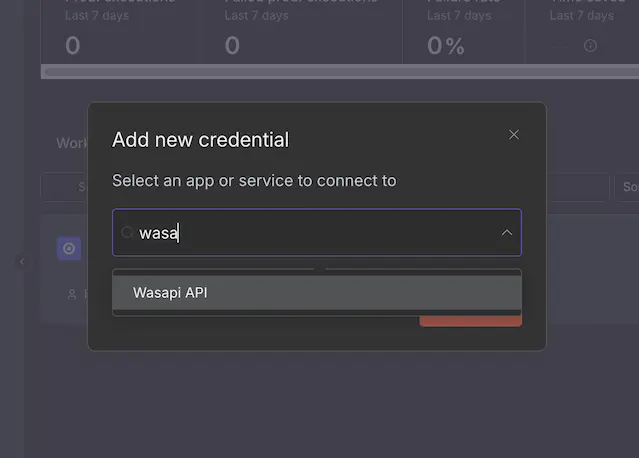639x458 pixels.
Task: Click into the 'wasa' search field
Action: [317, 232]
